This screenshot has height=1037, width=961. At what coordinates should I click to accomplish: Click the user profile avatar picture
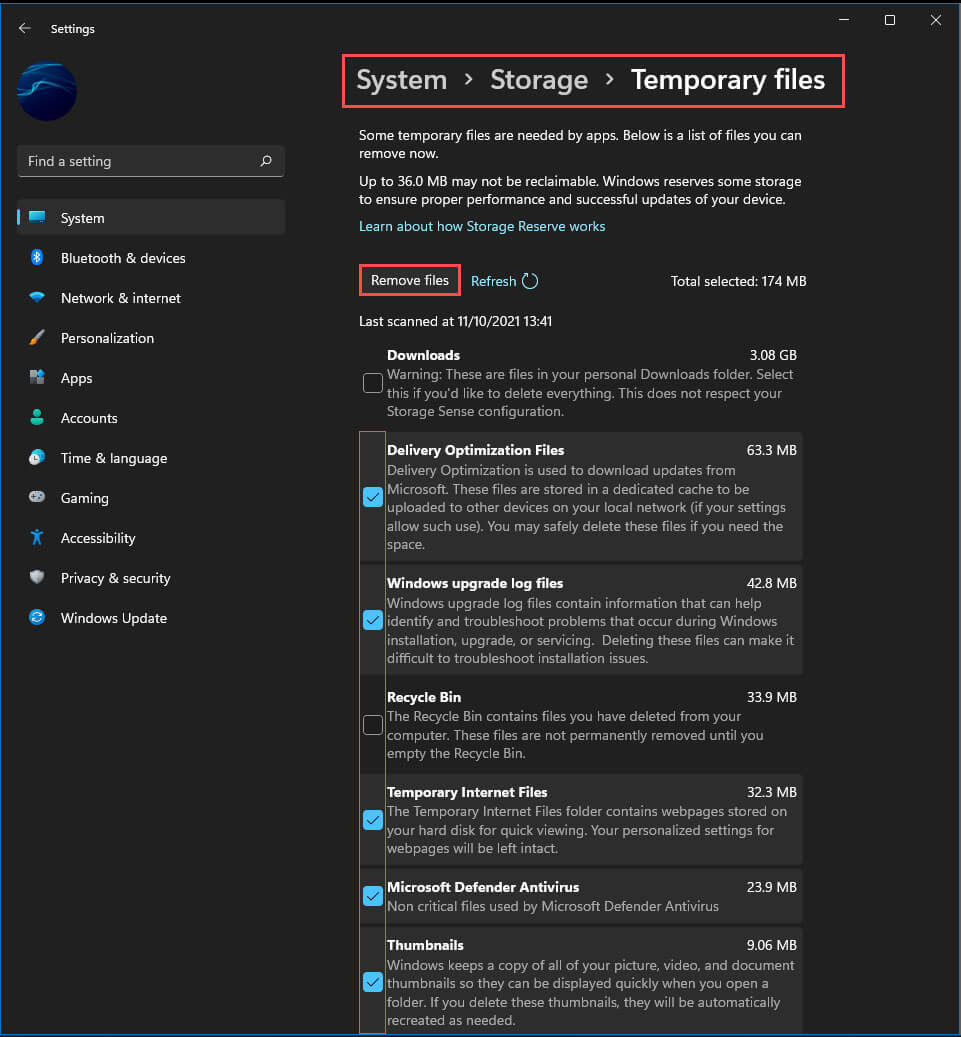46,91
